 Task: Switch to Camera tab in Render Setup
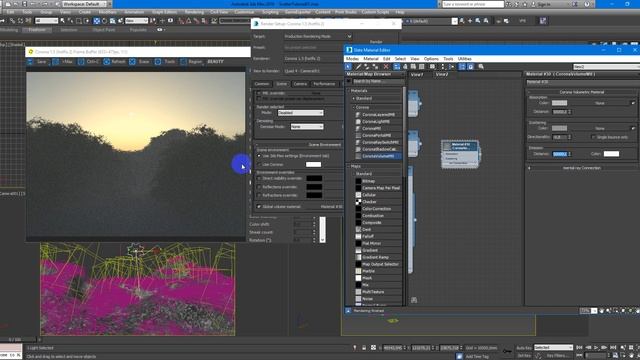[x=300, y=84]
